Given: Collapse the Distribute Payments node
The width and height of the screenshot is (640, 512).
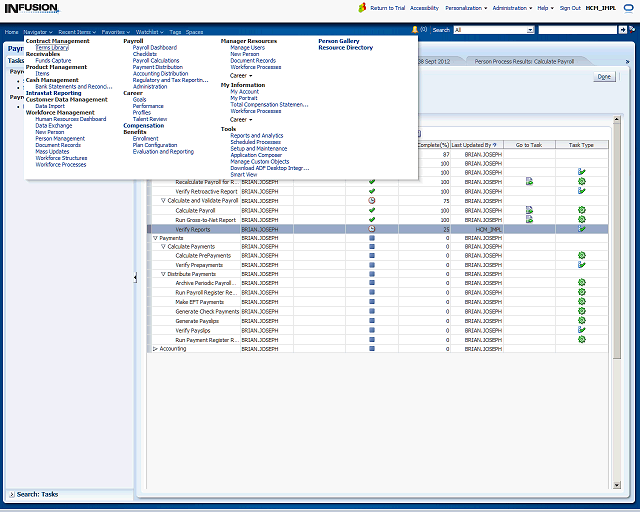Looking at the screenshot, I should point(163,274).
